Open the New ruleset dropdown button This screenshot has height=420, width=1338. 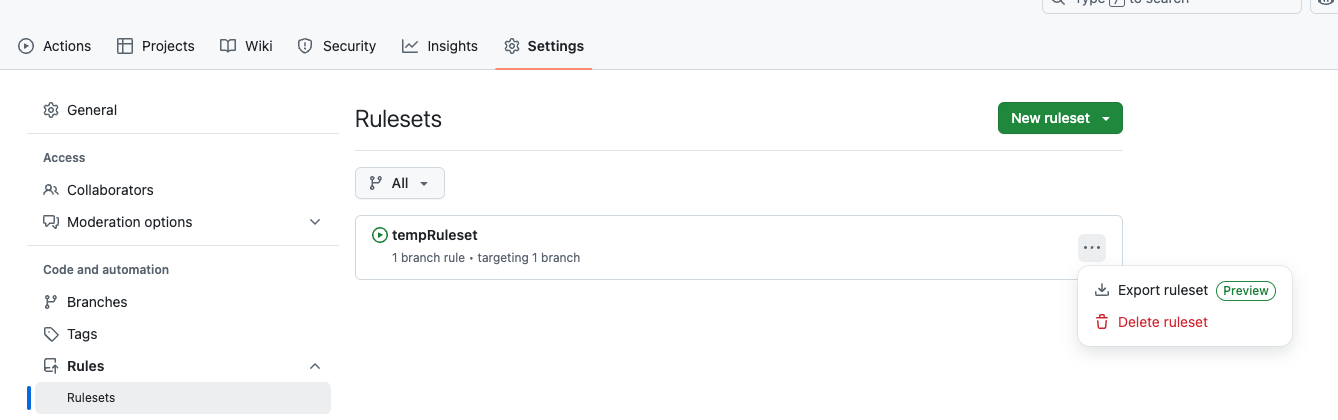pyautogui.click(x=1060, y=118)
